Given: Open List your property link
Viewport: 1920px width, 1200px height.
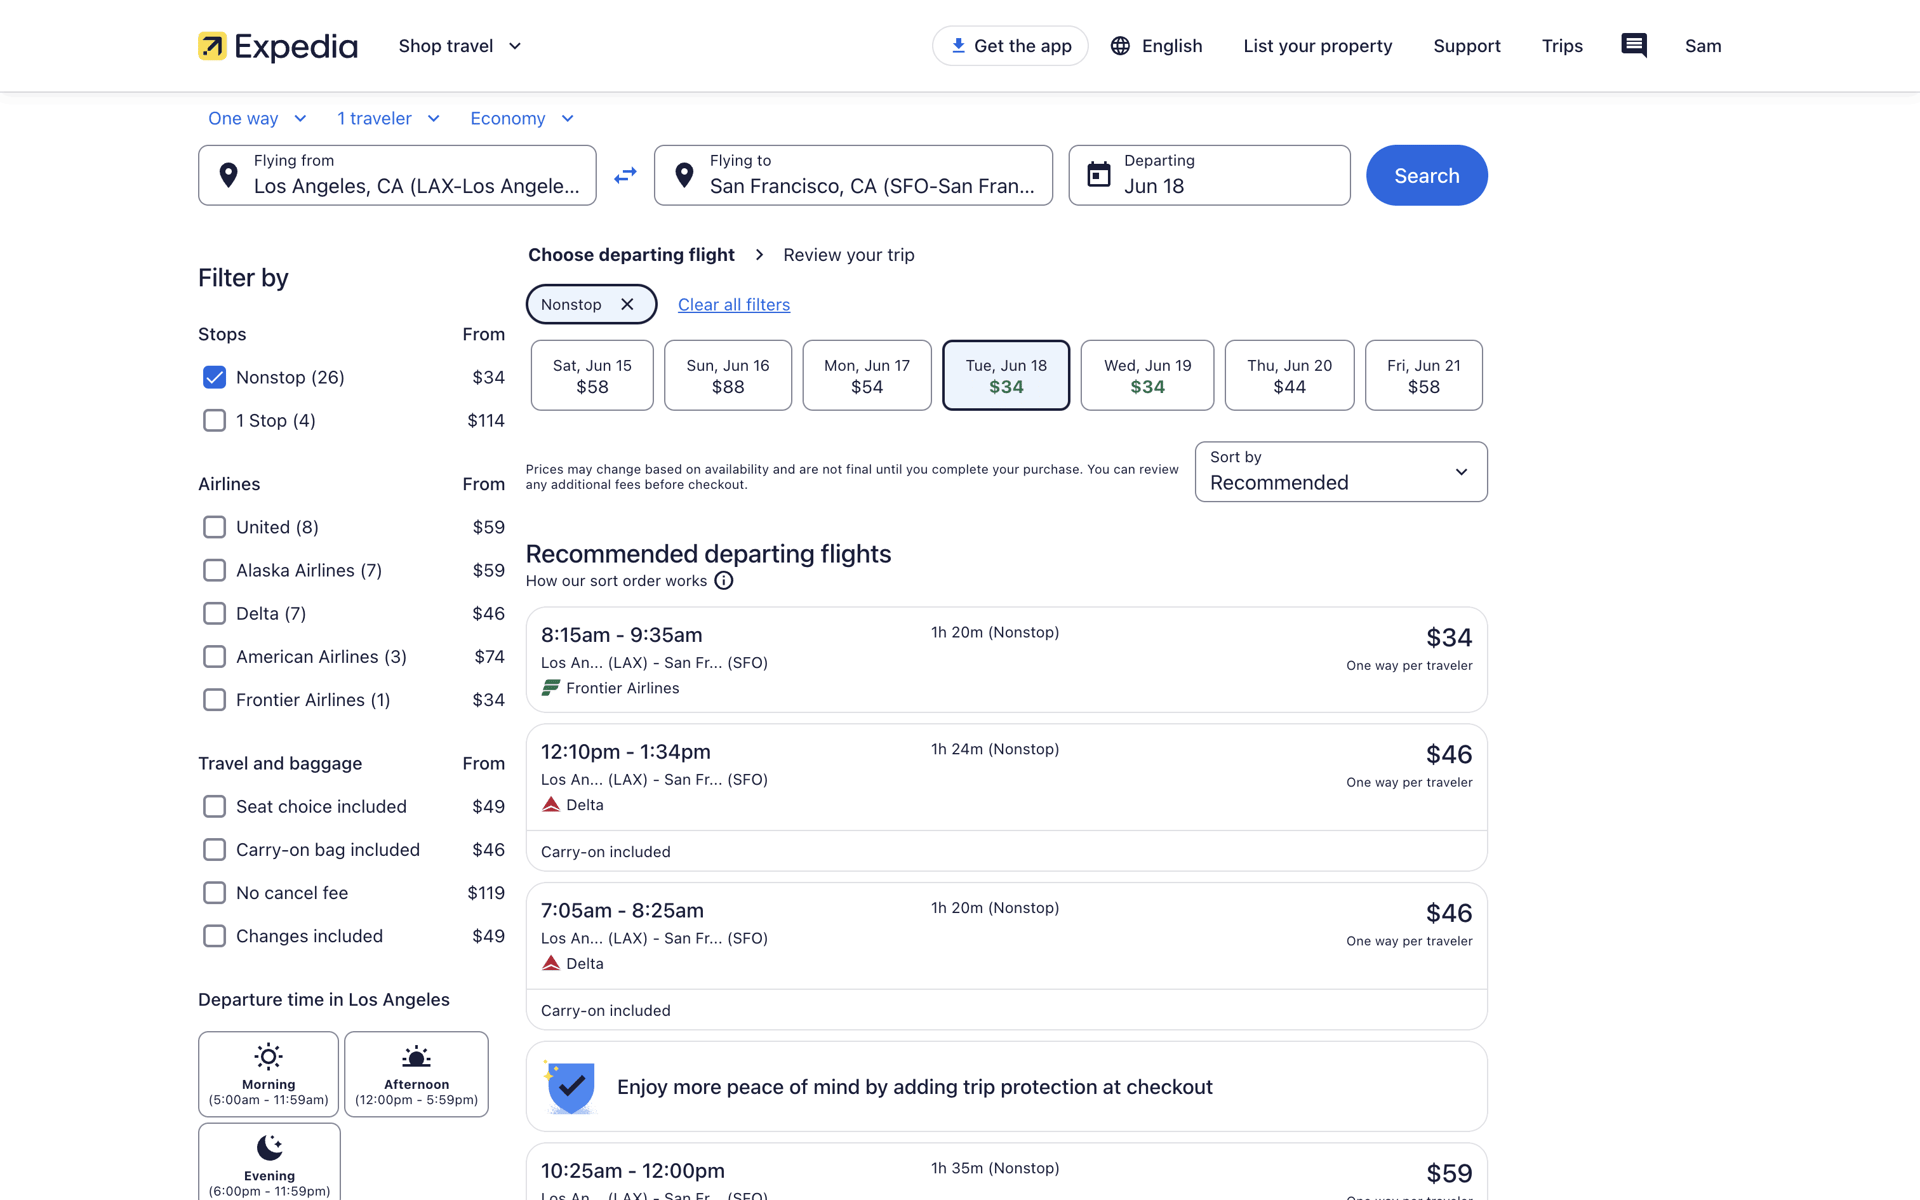Looking at the screenshot, I should pos(1317,46).
